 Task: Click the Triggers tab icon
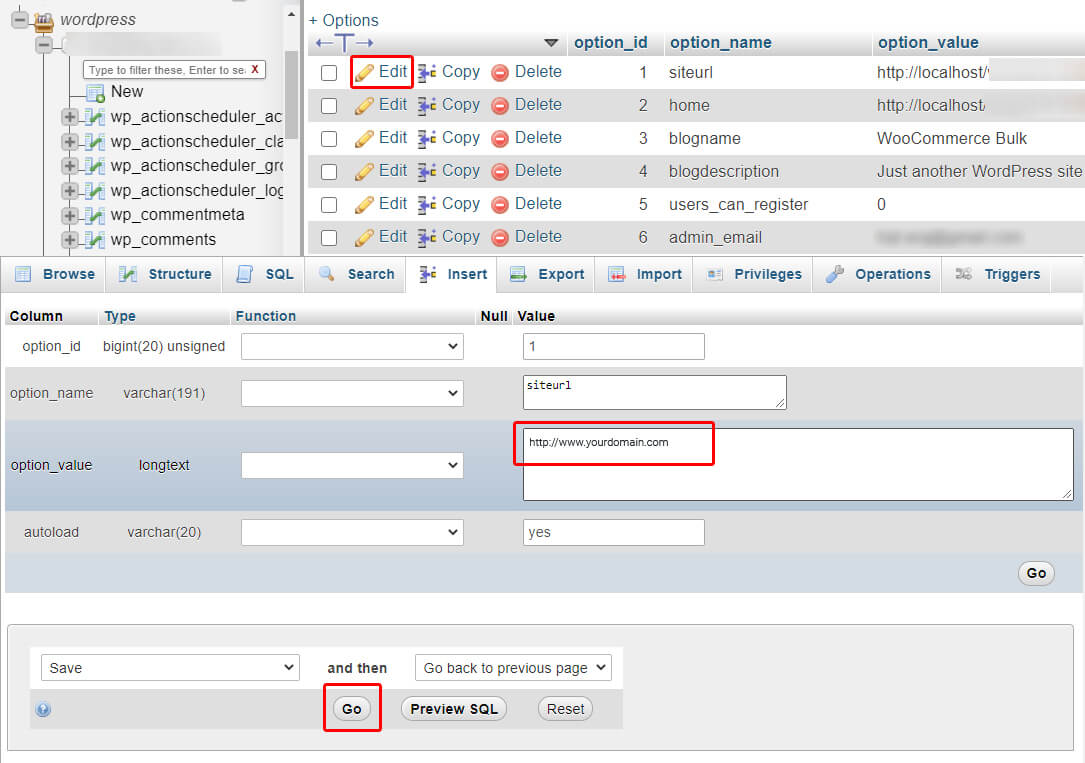[963, 274]
